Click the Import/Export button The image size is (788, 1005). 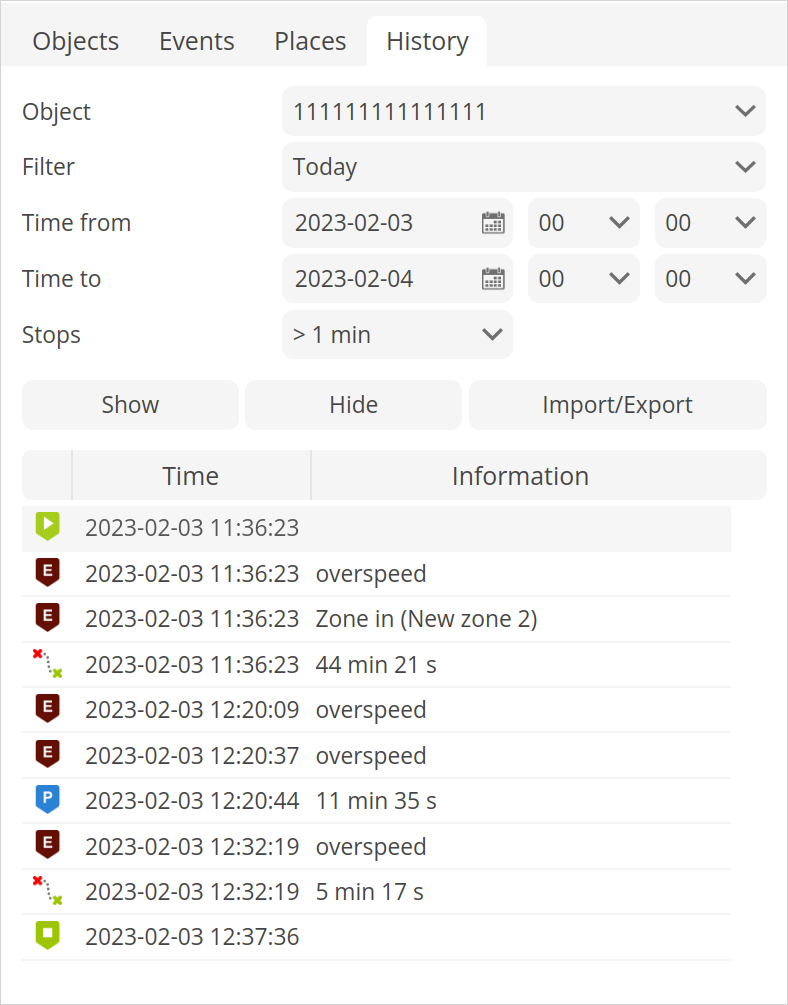[x=617, y=405]
